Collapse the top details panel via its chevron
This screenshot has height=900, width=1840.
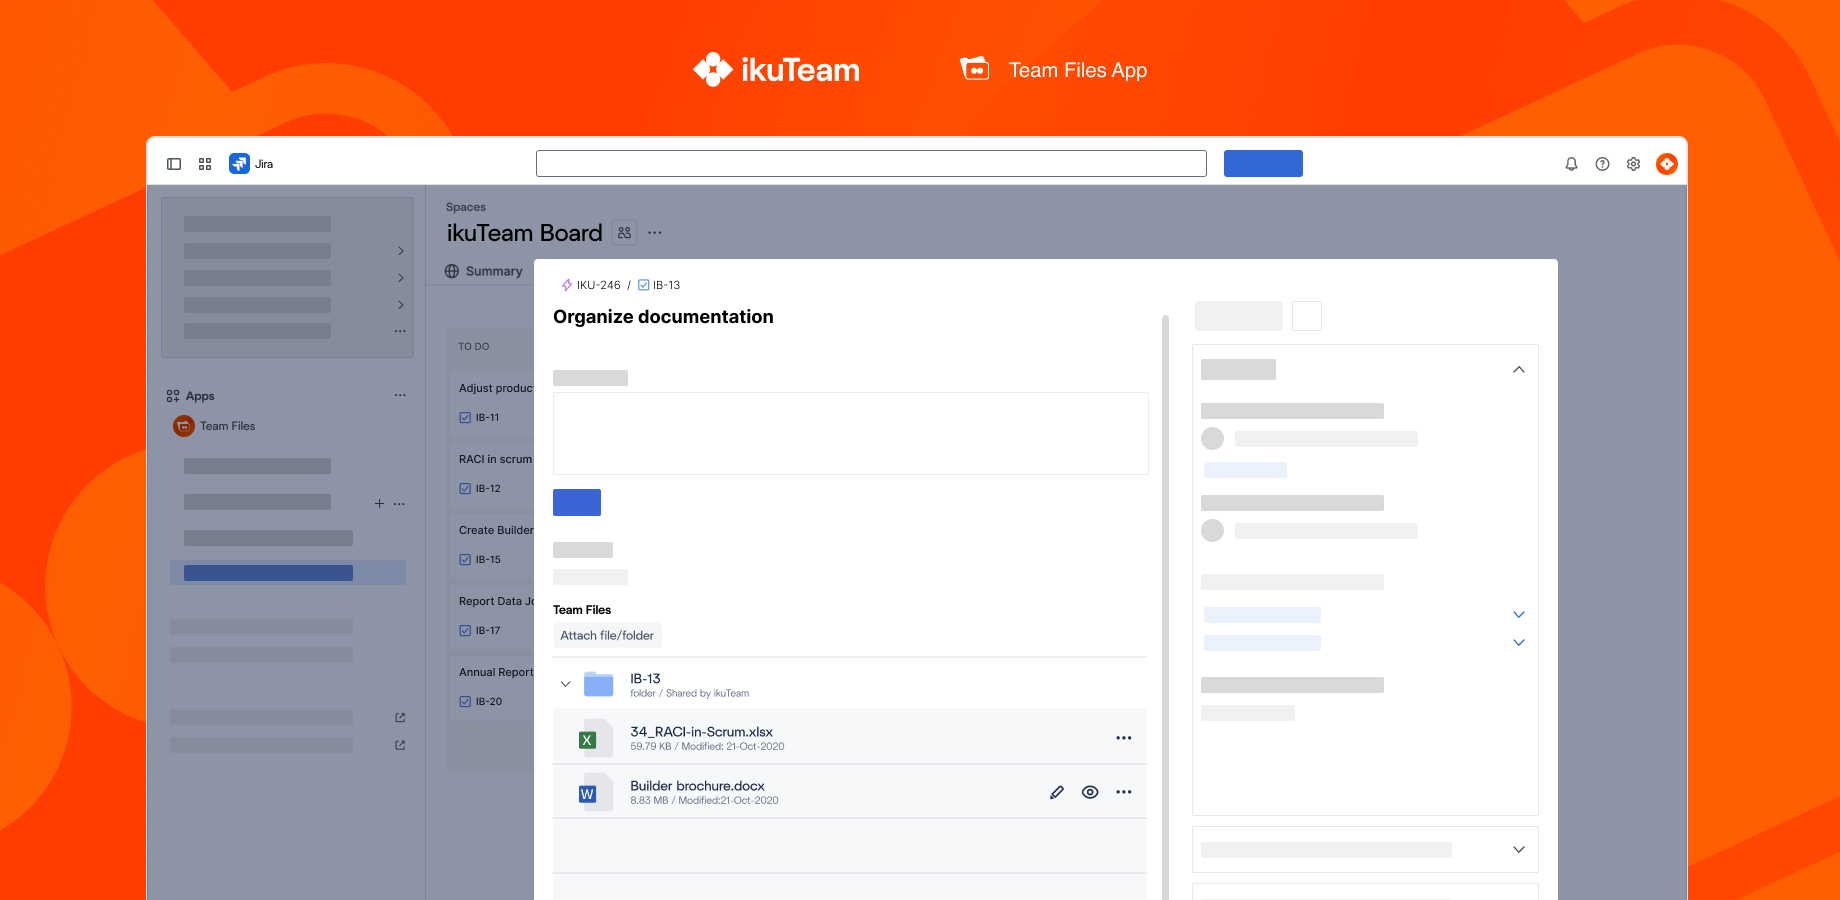(x=1519, y=369)
